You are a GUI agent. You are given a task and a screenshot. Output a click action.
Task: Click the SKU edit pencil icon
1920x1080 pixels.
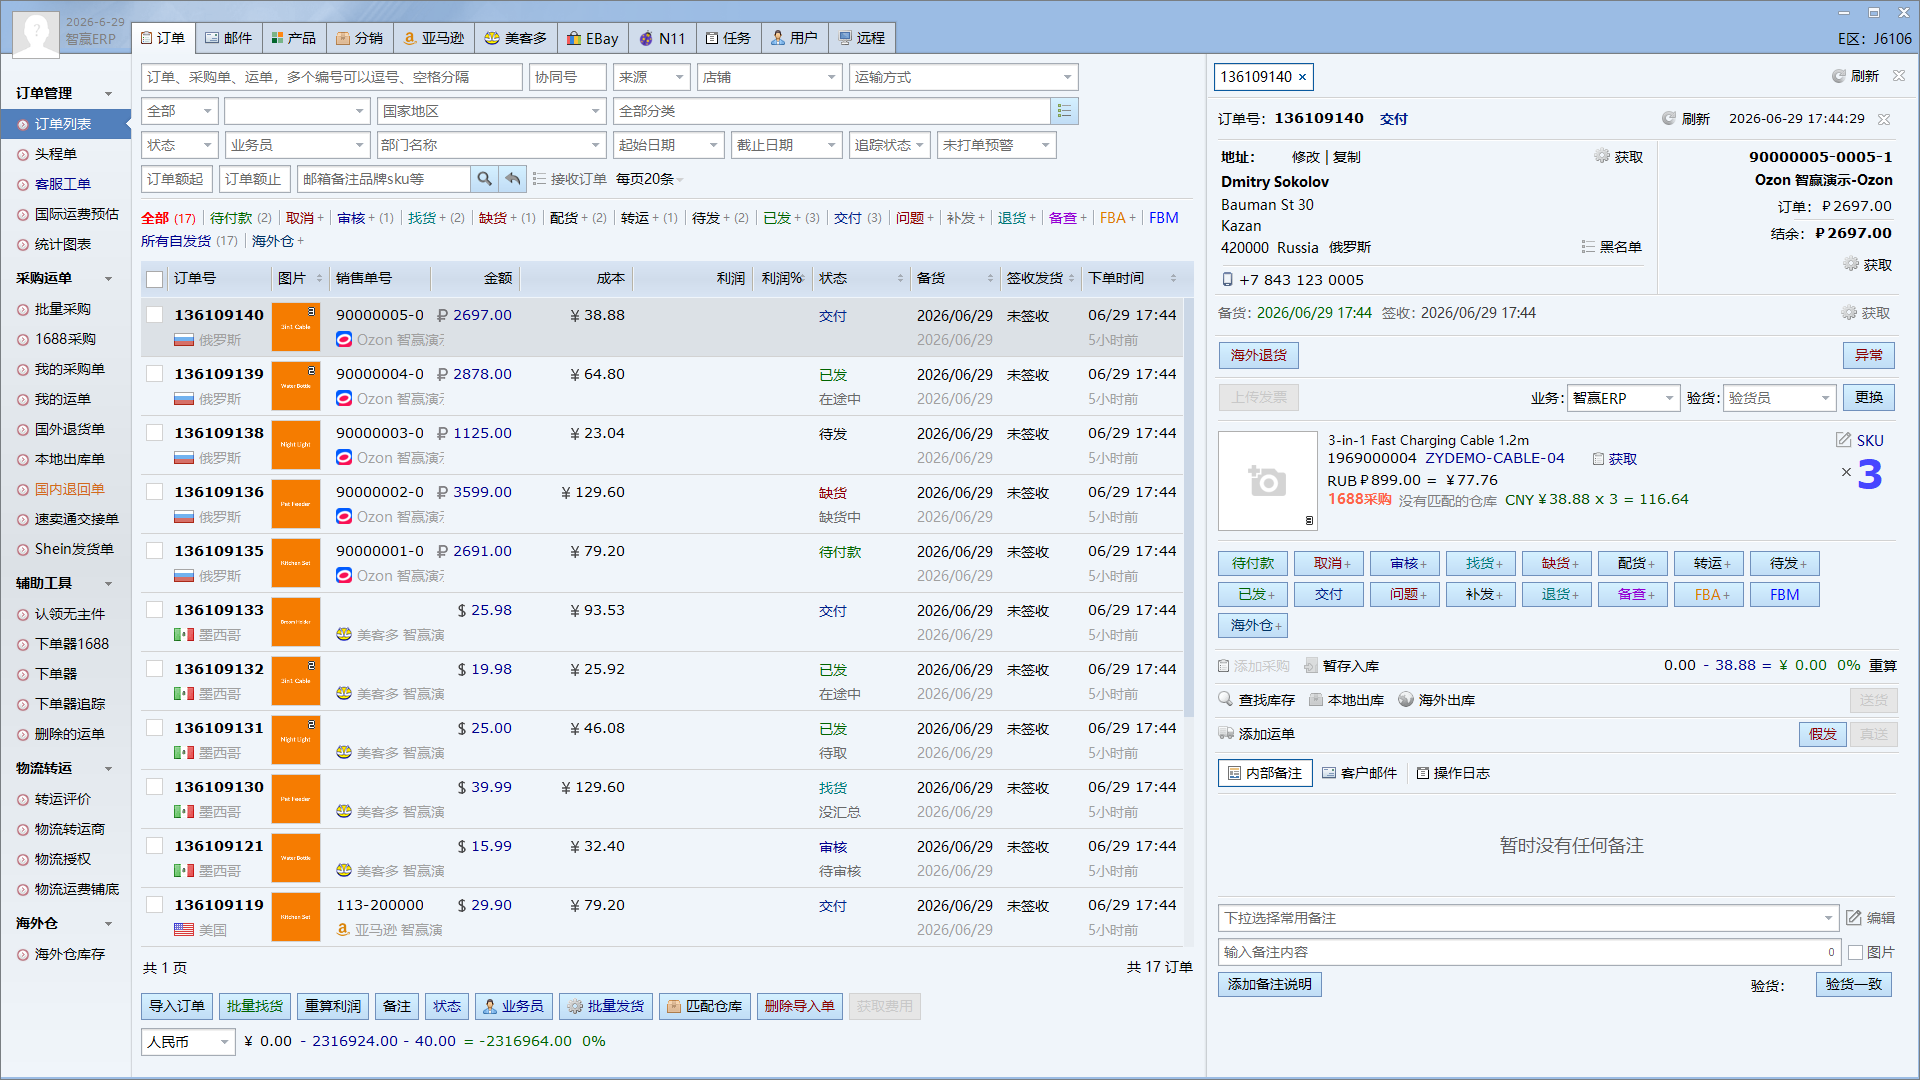(1843, 440)
